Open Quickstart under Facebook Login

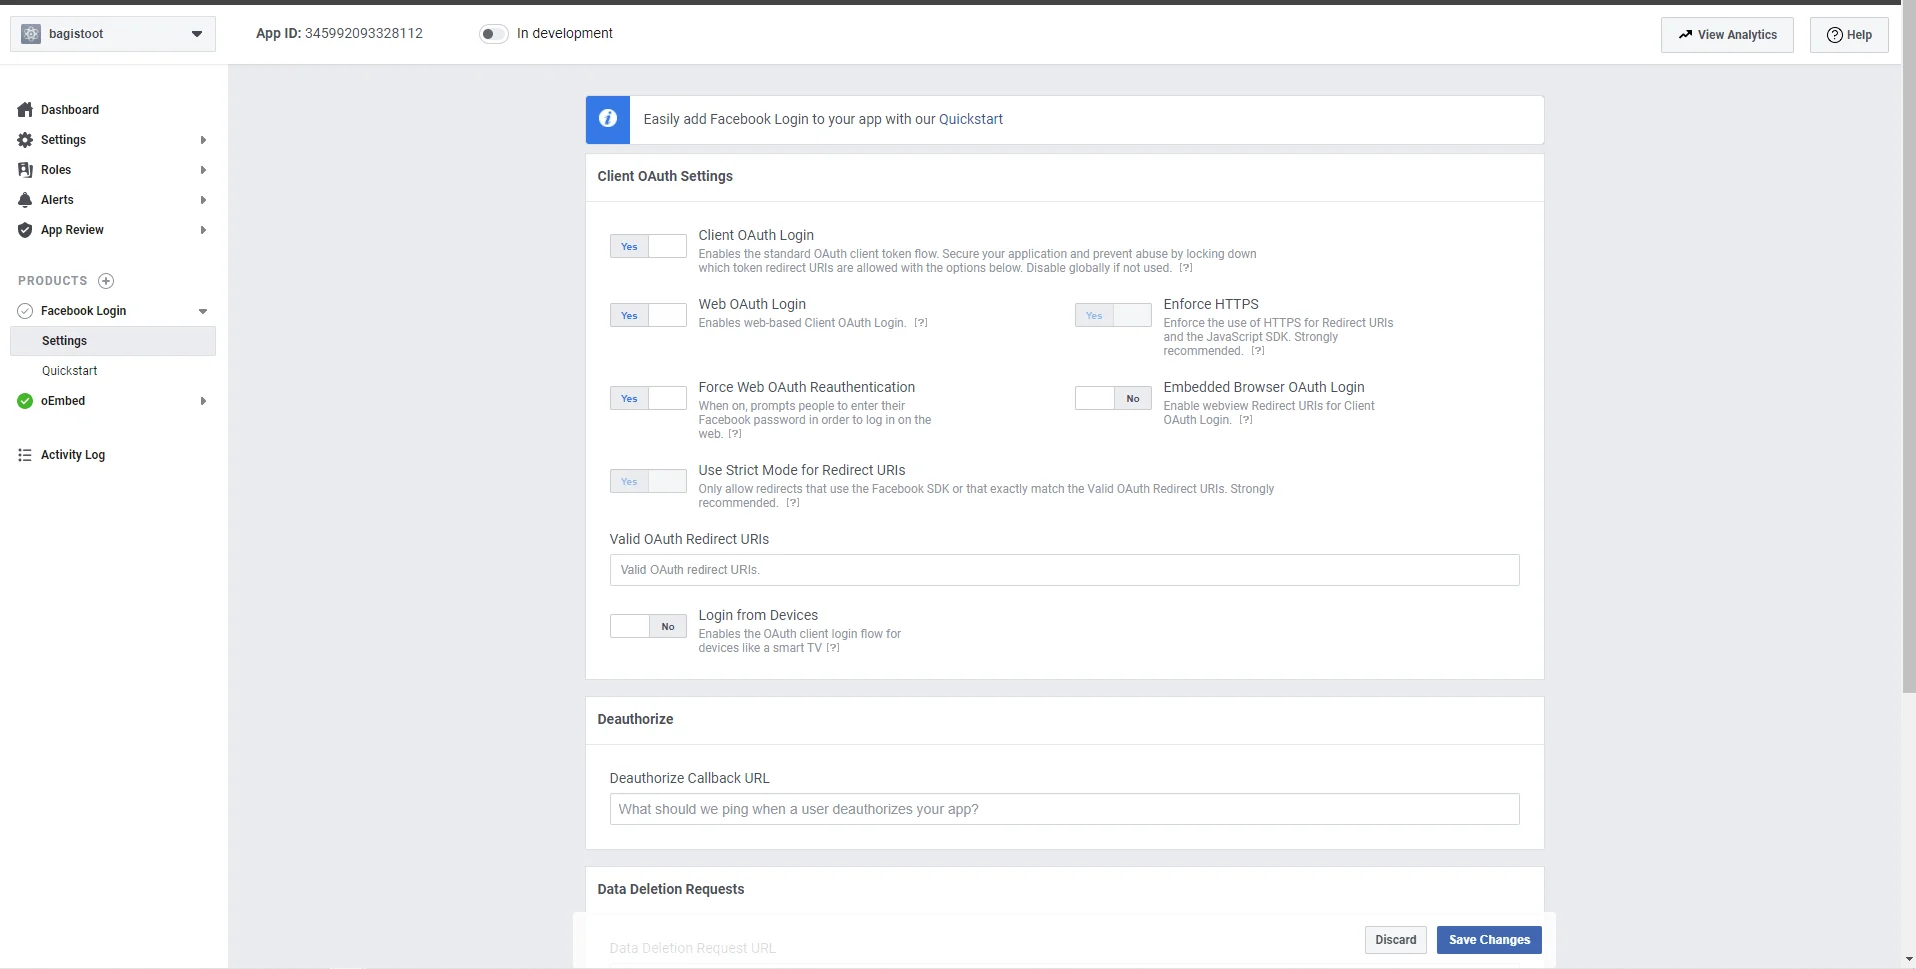(x=70, y=371)
